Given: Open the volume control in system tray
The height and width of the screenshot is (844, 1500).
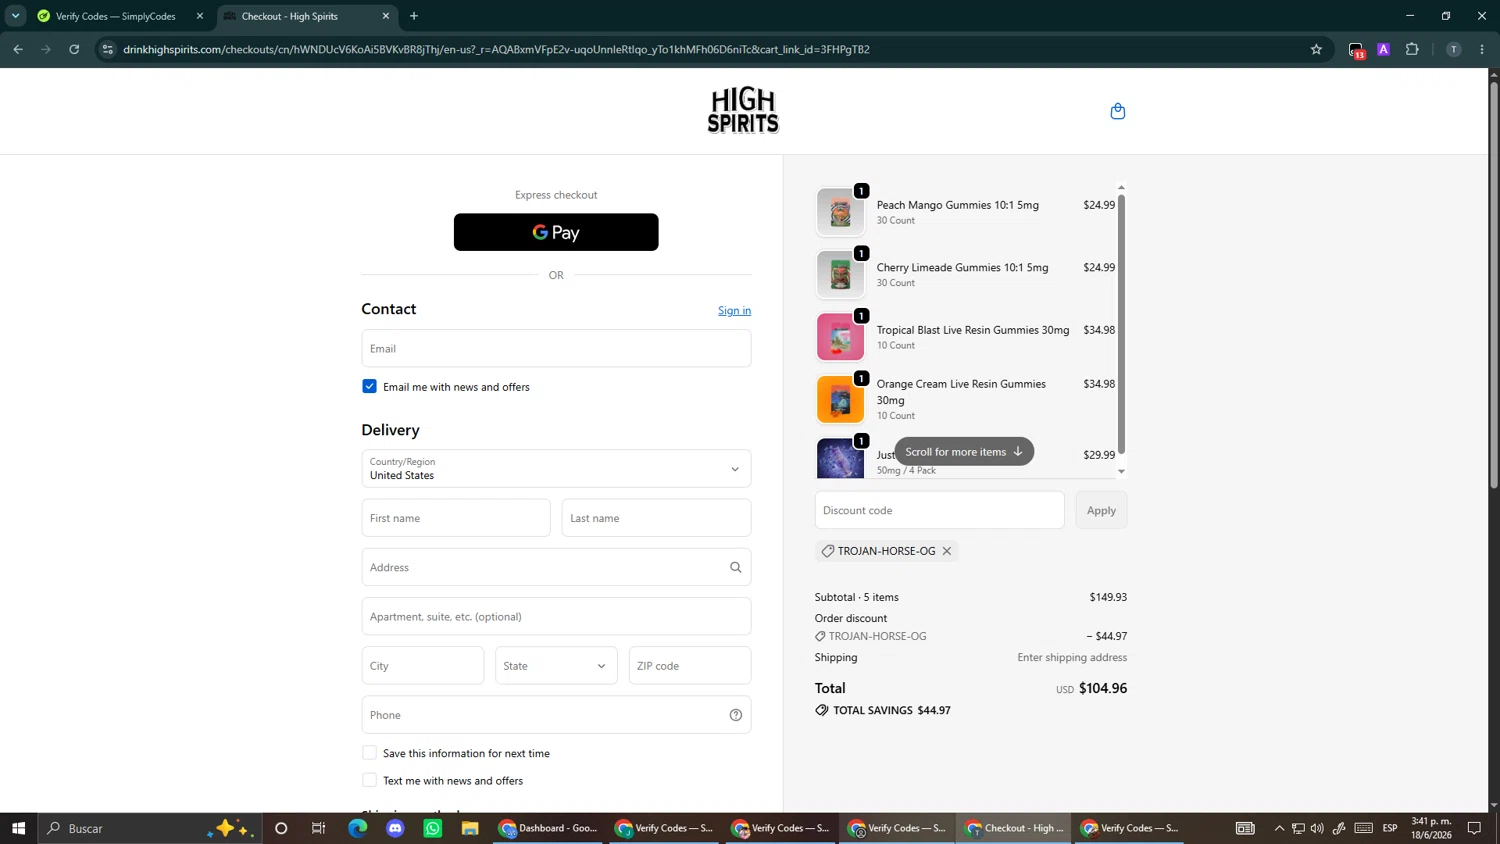Looking at the screenshot, I should point(1317,828).
